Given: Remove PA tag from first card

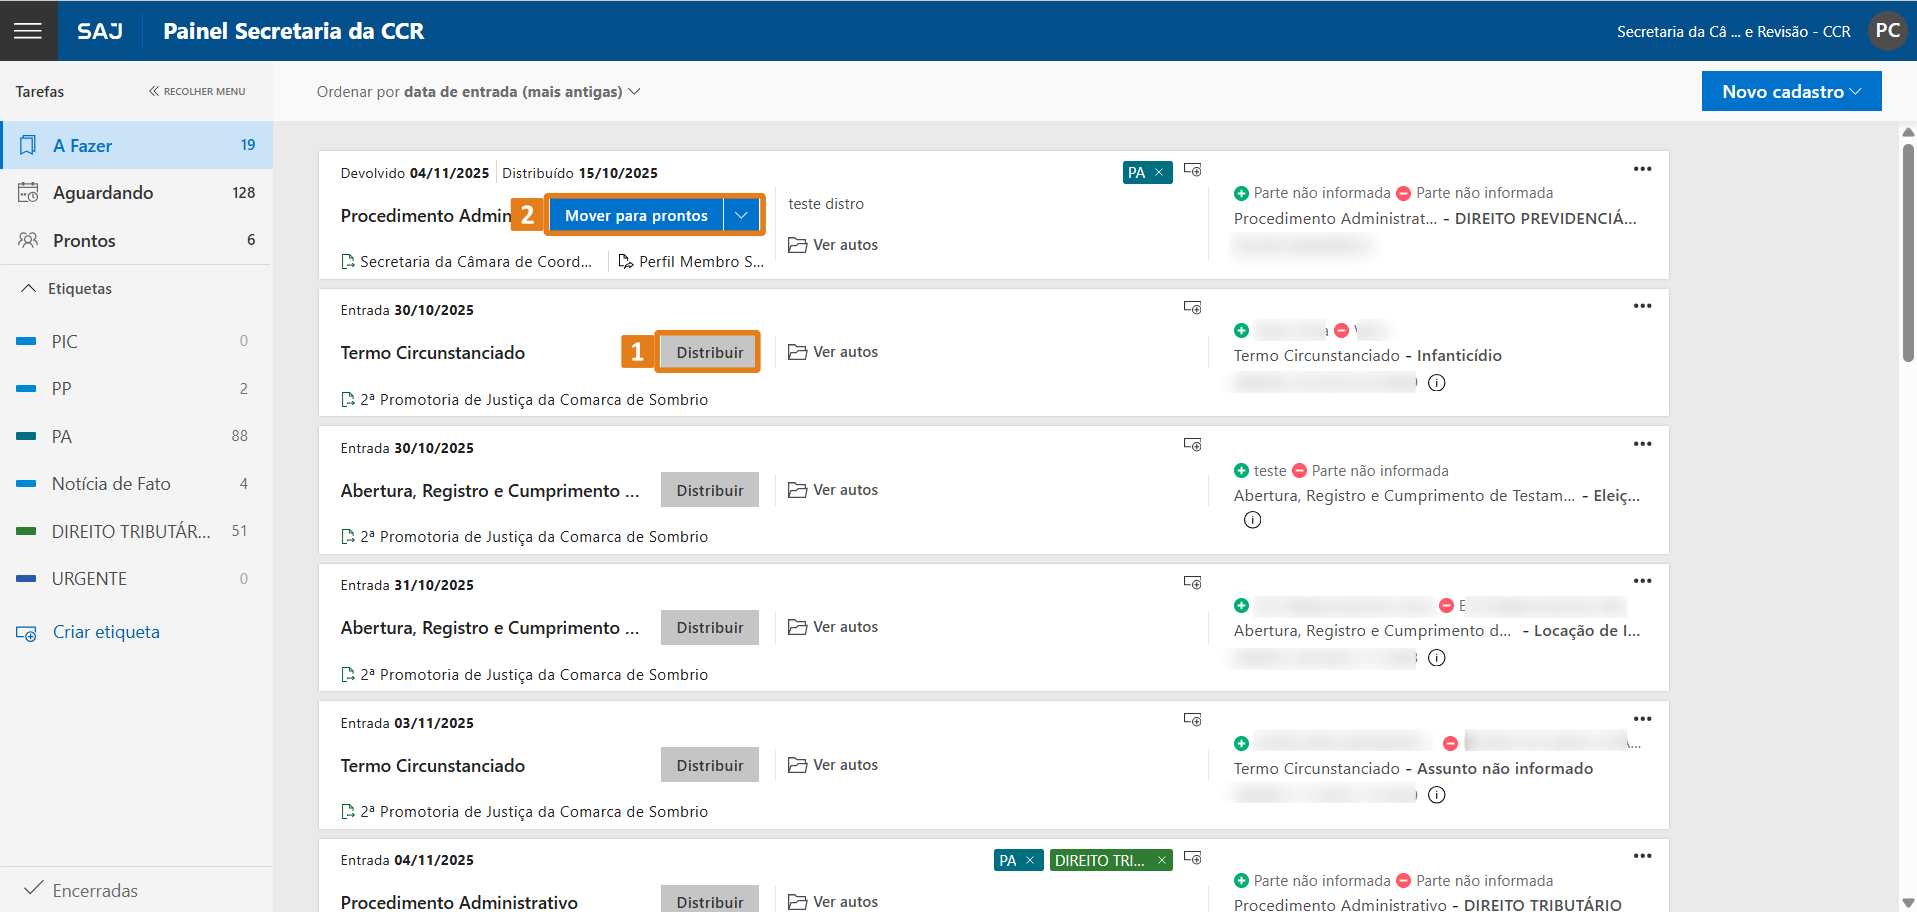Looking at the screenshot, I should coord(1159,173).
